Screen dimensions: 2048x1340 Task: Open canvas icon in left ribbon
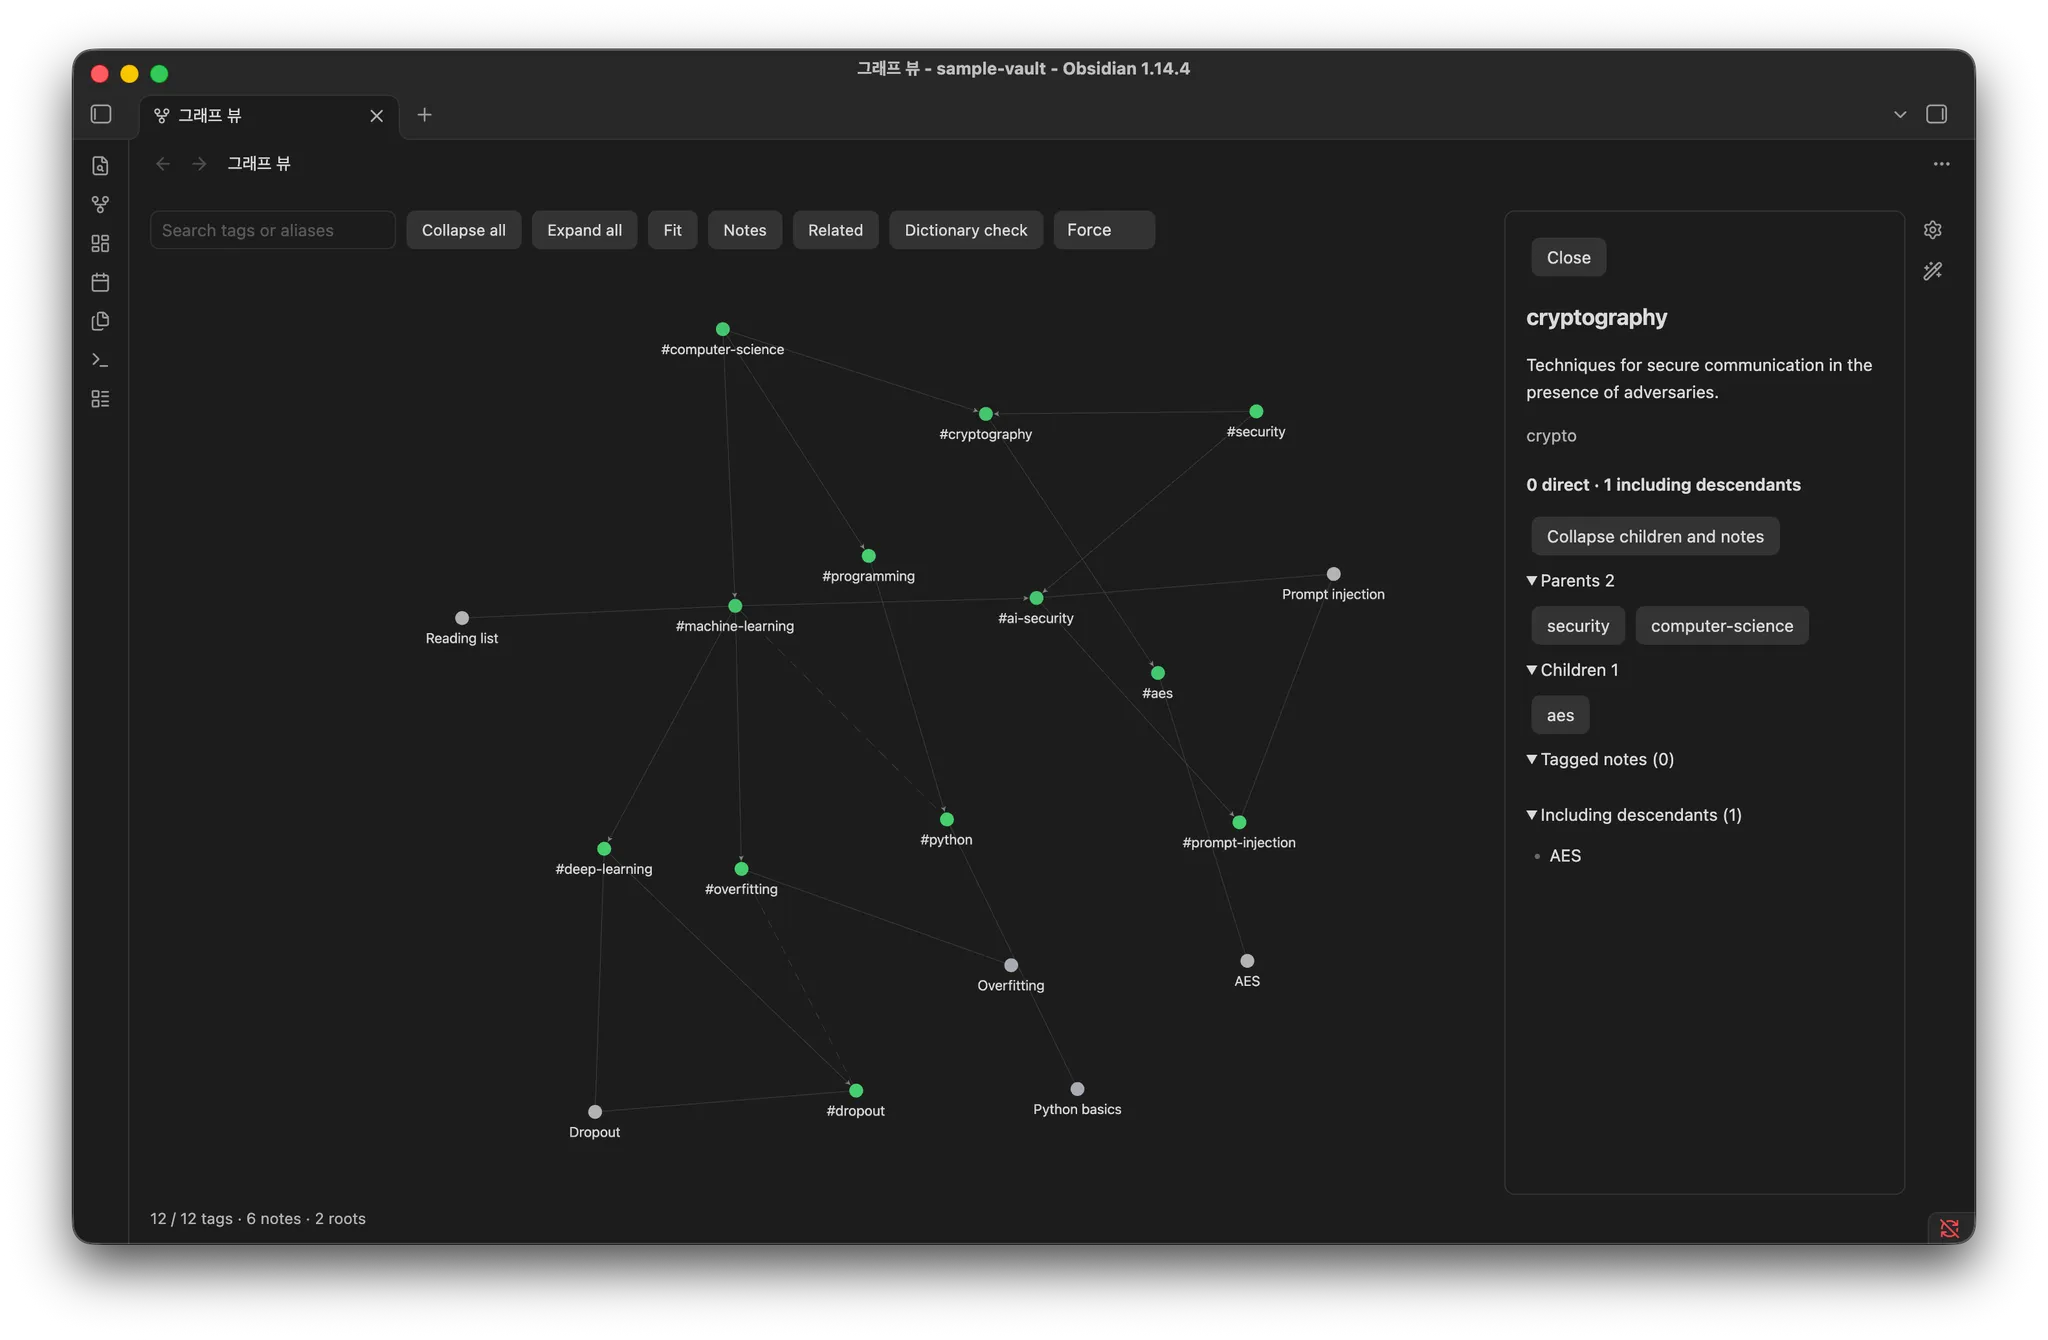[100, 243]
